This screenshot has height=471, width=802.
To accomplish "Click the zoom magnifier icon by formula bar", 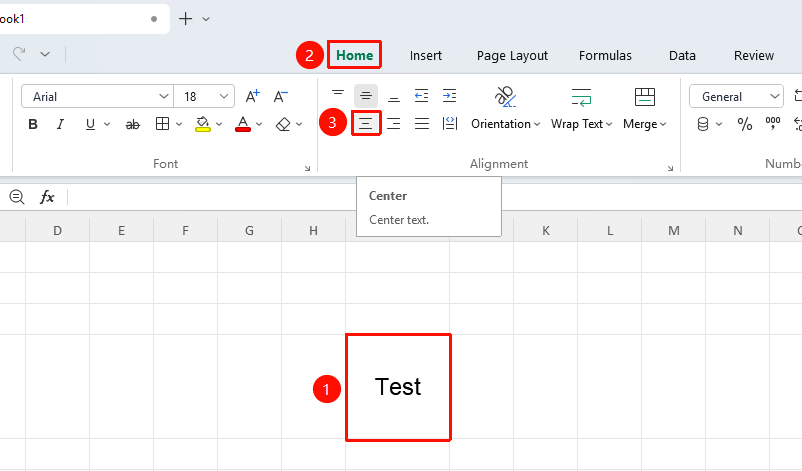I will pos(17,197).
